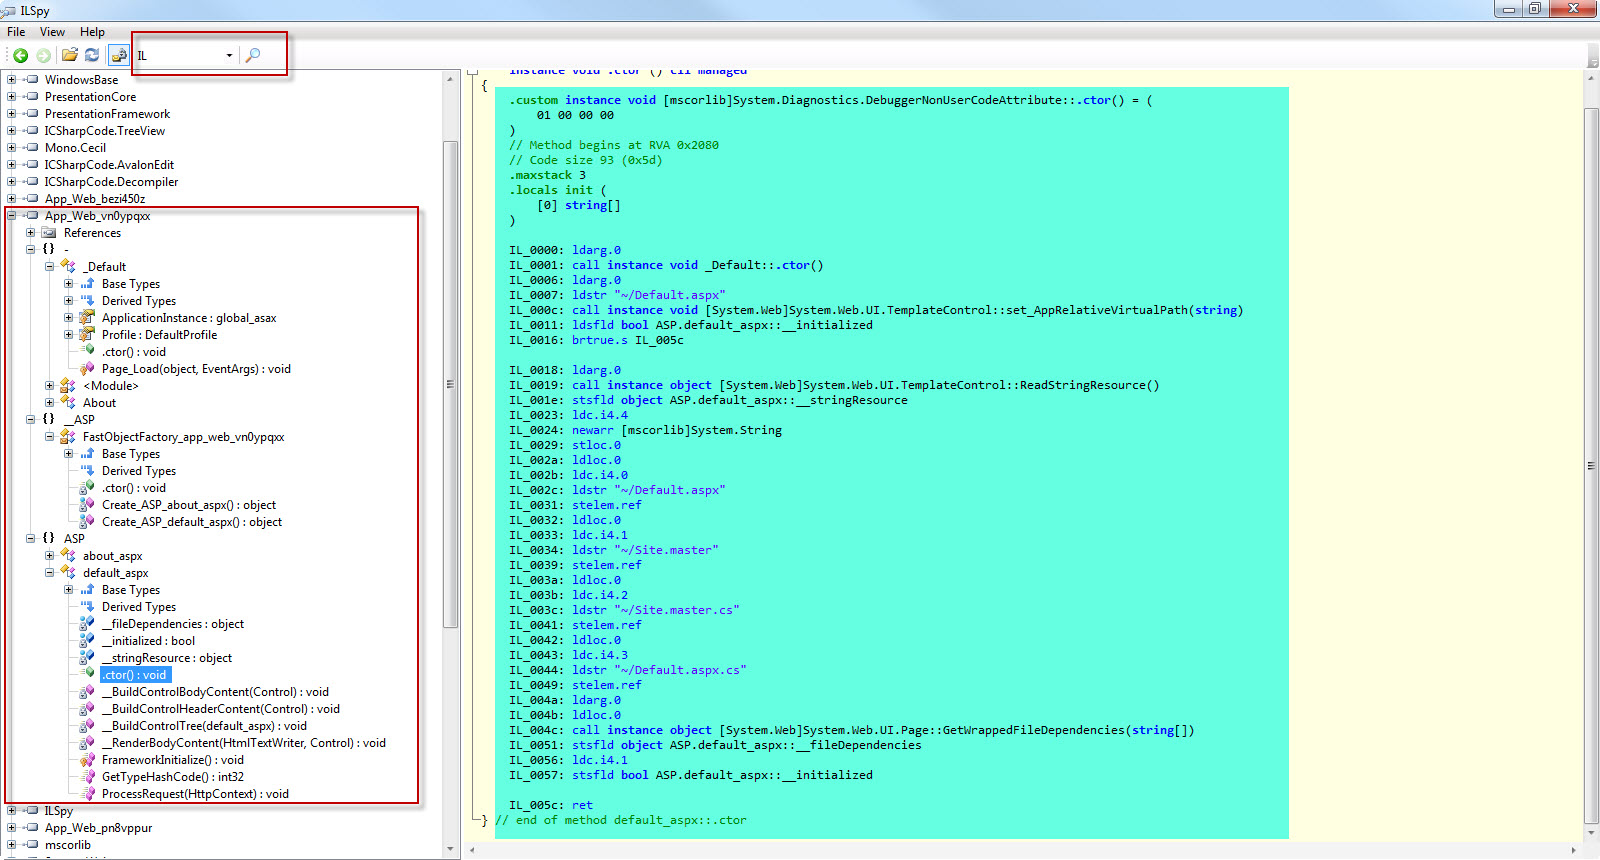Collapse the default_aspx class node
Screen dimensions: 1600x860
pos(50,572)
